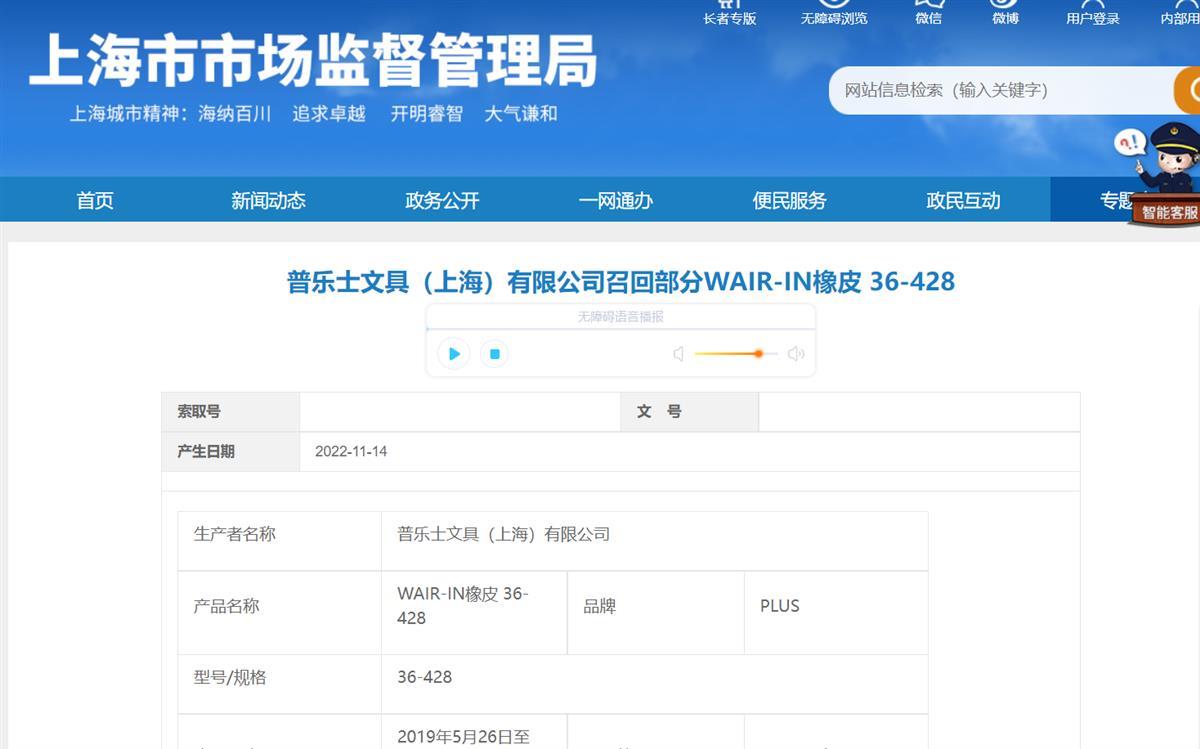Enable 无障碍浏览 accessible browsing
Screen dimensions: 1200x749
834,13
